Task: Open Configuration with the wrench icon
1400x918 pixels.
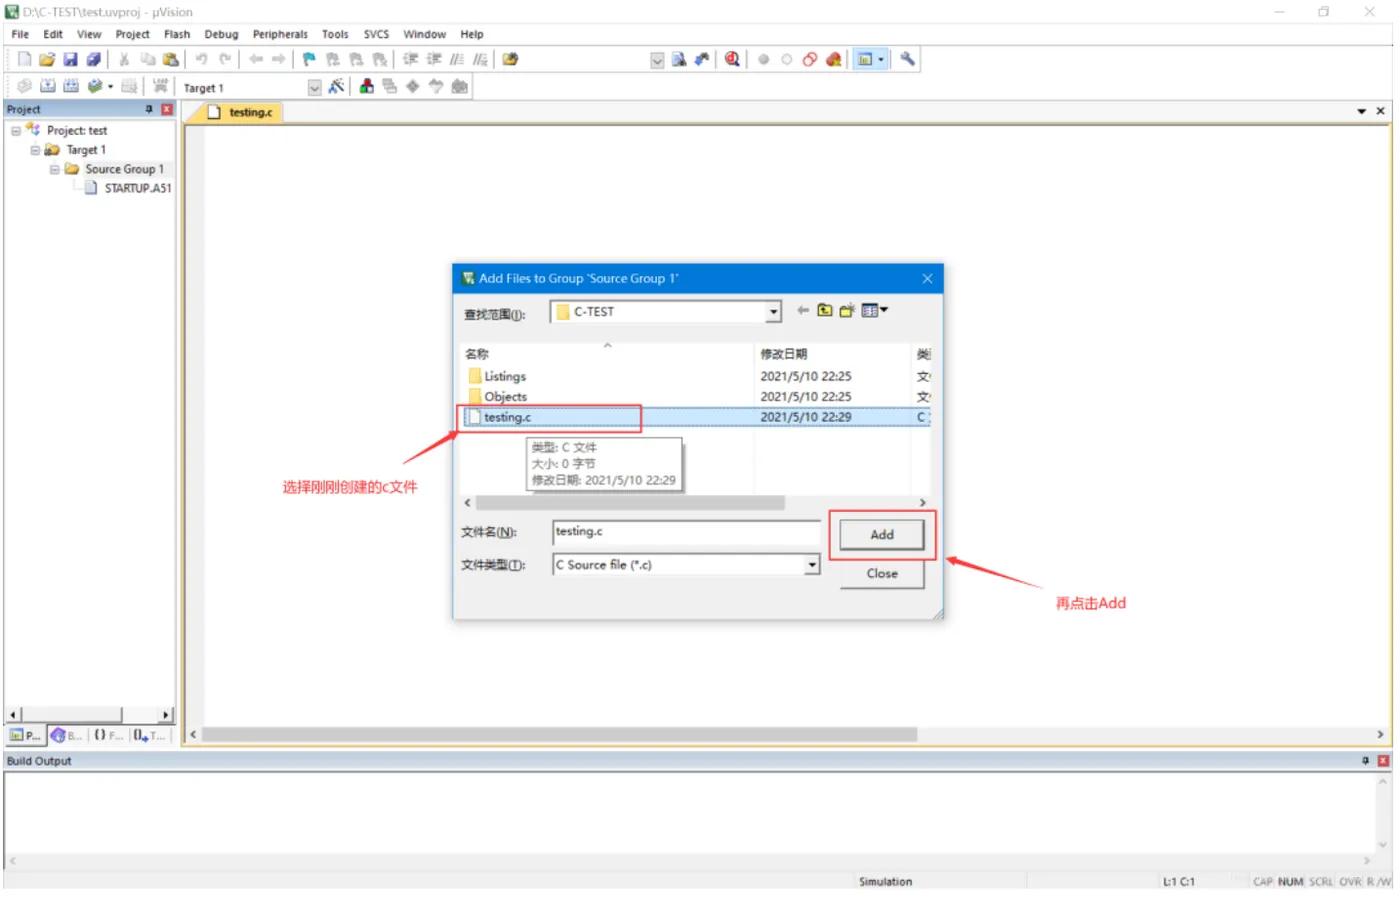Action: point(907,60)
